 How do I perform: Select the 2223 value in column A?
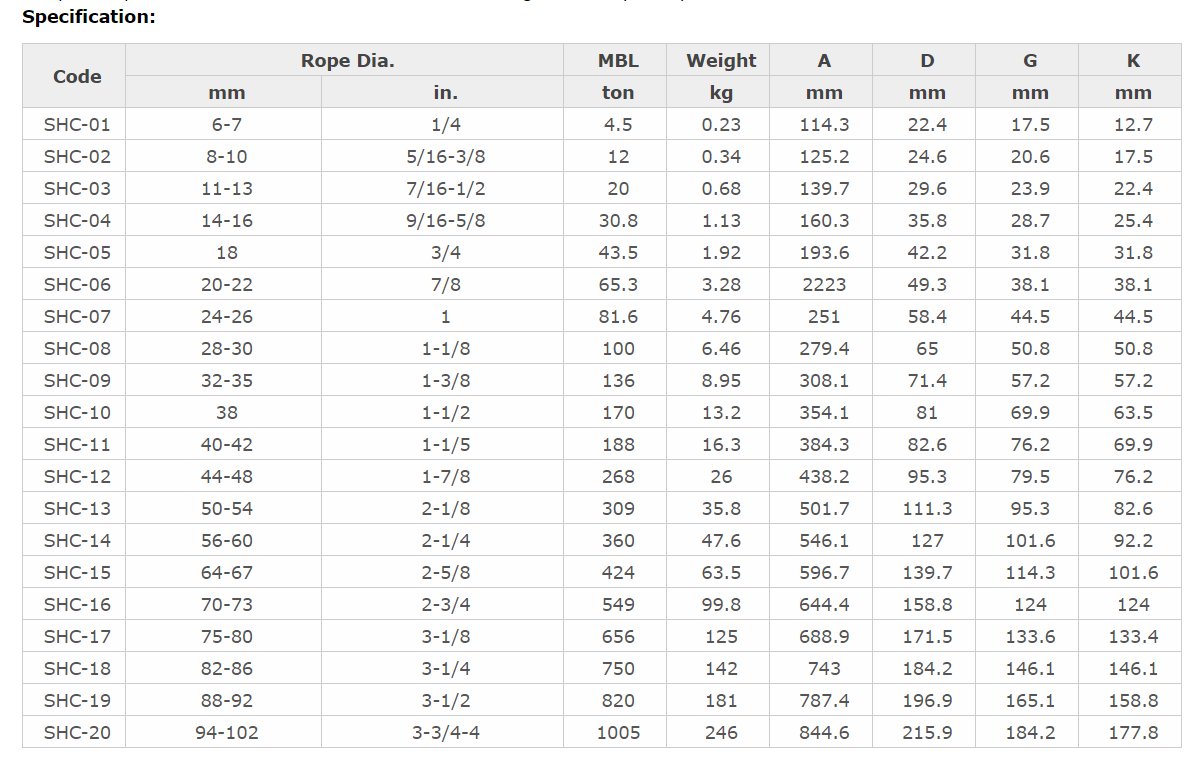click(x=824, y=284)
